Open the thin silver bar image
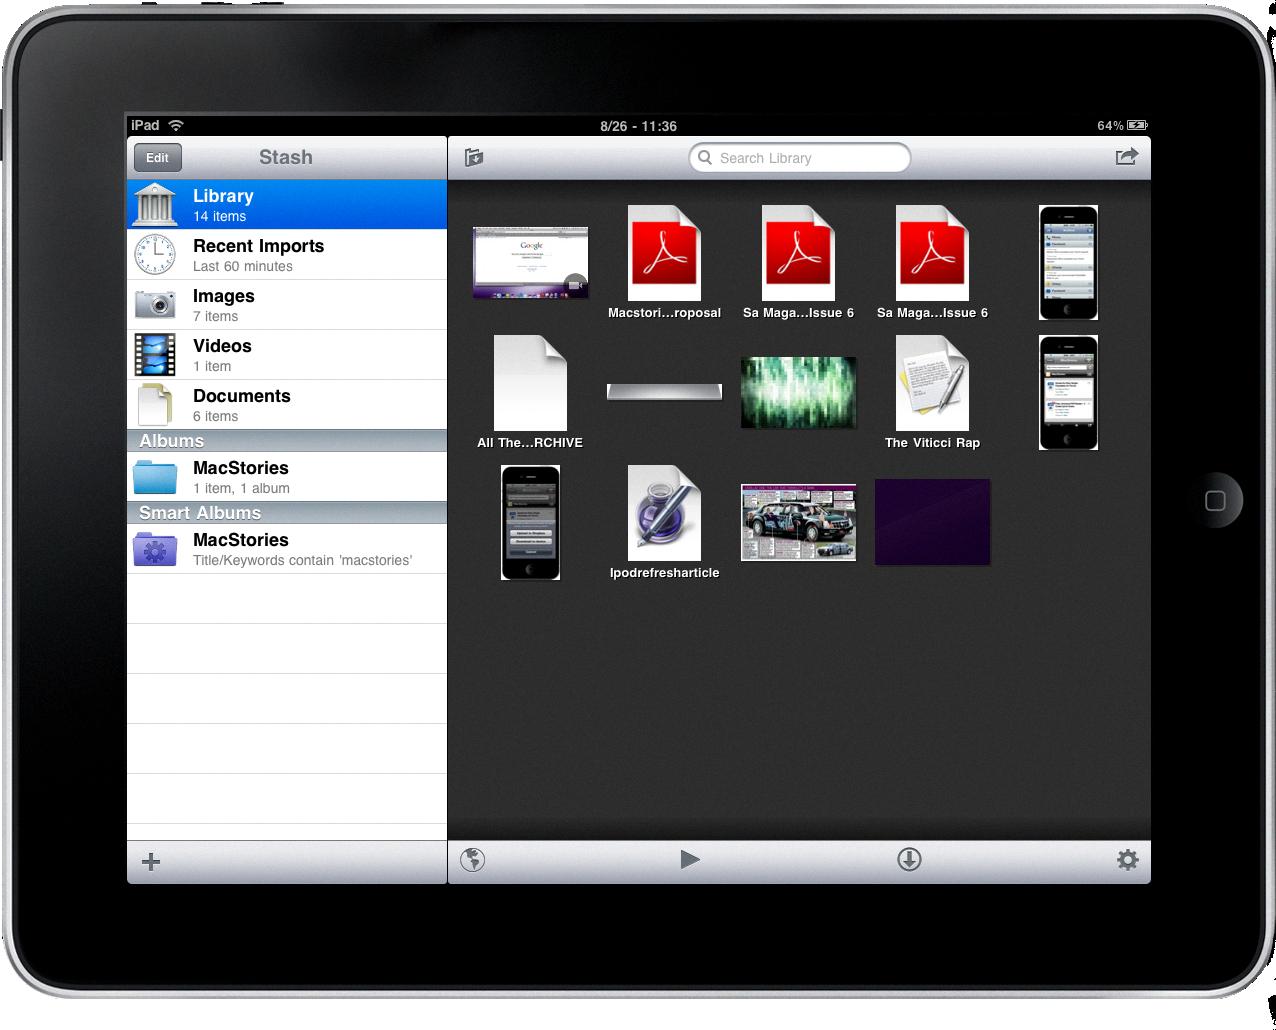Viewport: 1276px width, 1030px height. [x=664, y=392]
